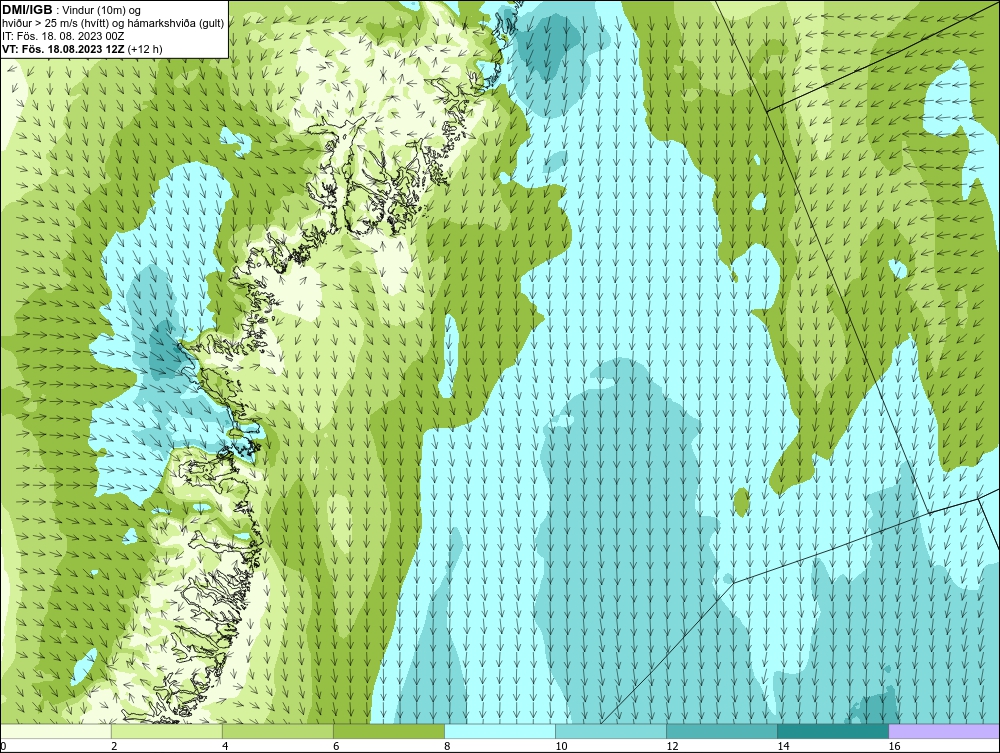Click the 0–2 m/s palest legend swatch
The height and width of the screenshot is (753, 1000).
(x=56, y=731)
